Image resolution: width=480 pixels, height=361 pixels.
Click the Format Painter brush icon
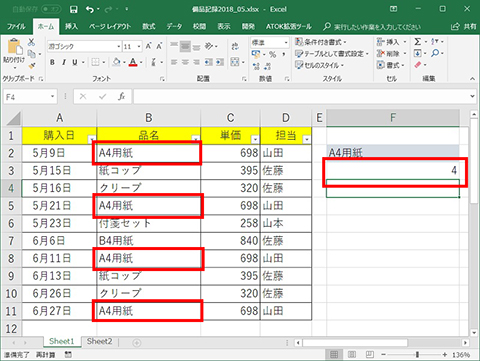pyautogui.click(x=32, y=66)
